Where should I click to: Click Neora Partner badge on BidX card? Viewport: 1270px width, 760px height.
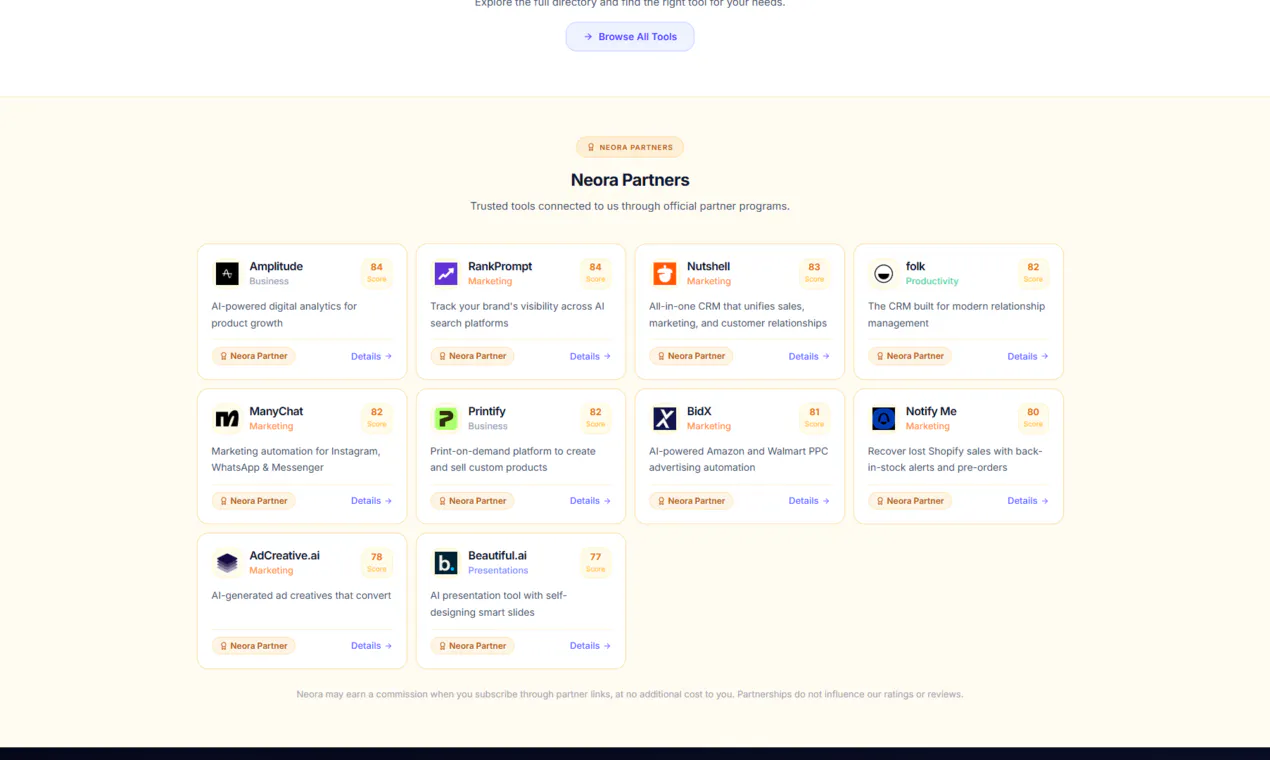point(692,501)
